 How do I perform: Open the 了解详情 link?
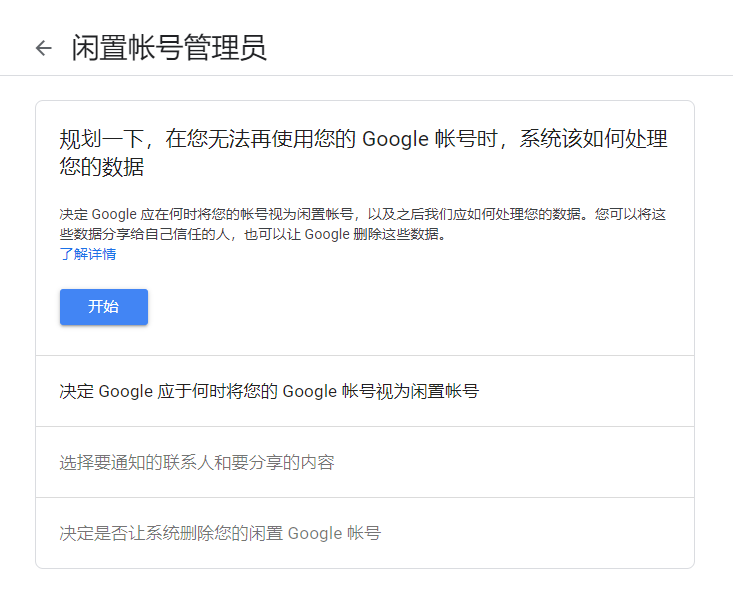(88, 254)
